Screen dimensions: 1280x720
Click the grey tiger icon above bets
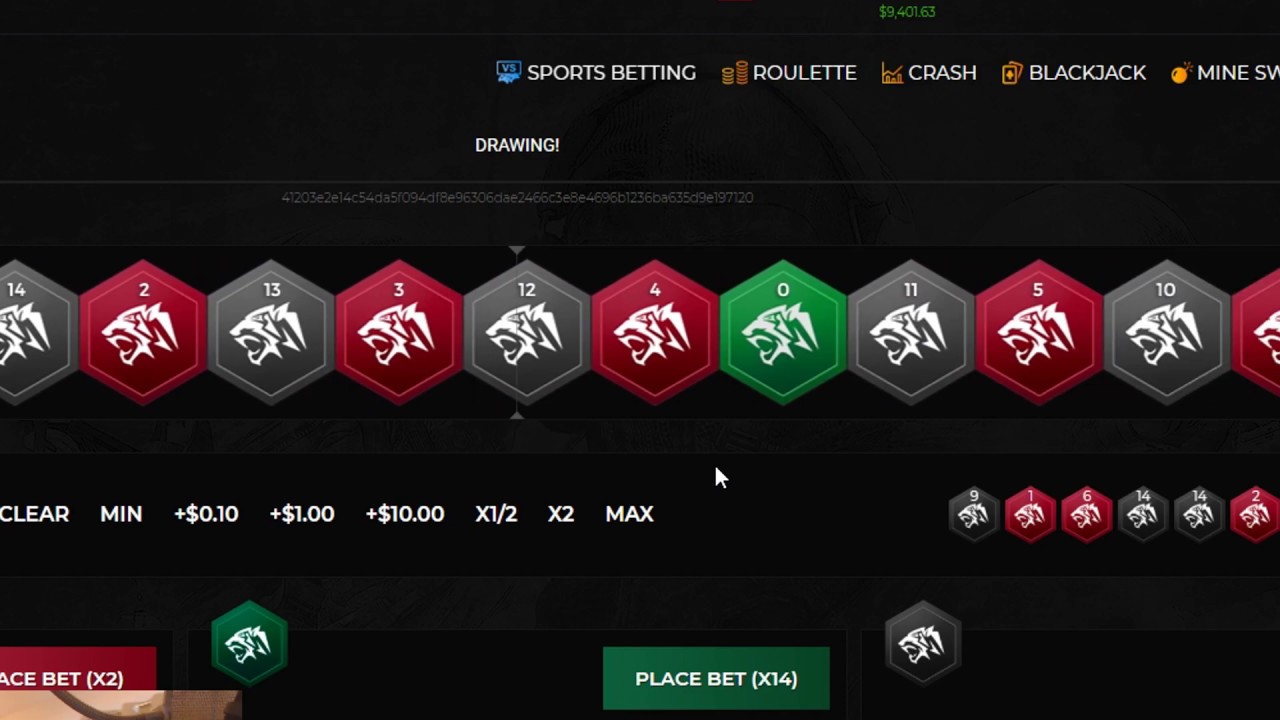pos(922,643)
